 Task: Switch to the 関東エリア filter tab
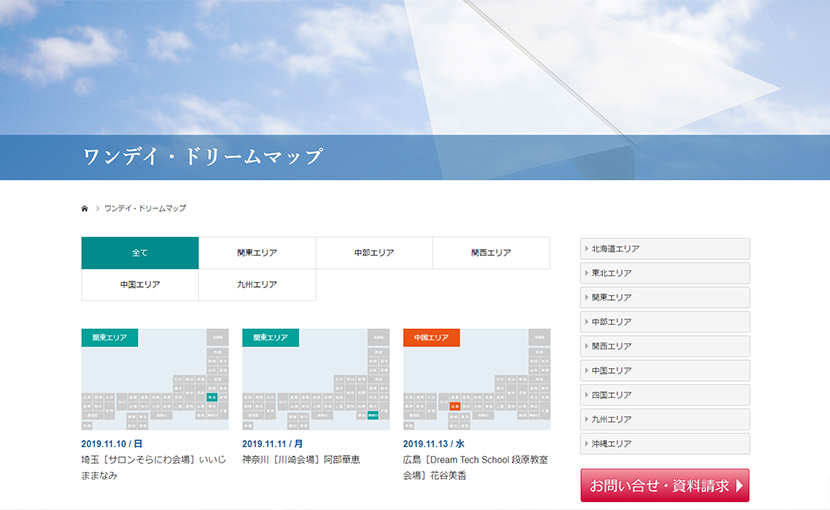point(257,253)
